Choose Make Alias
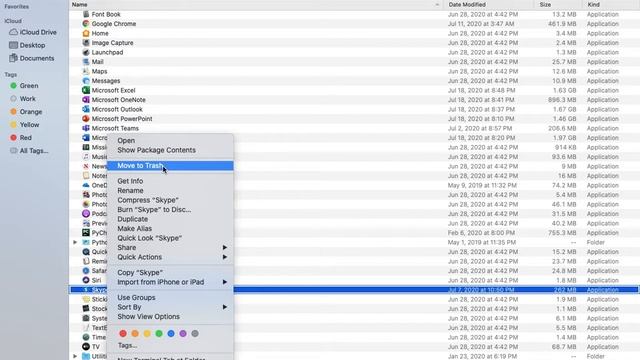The width and height of the screenshot is (640, 360). (170, 229)
